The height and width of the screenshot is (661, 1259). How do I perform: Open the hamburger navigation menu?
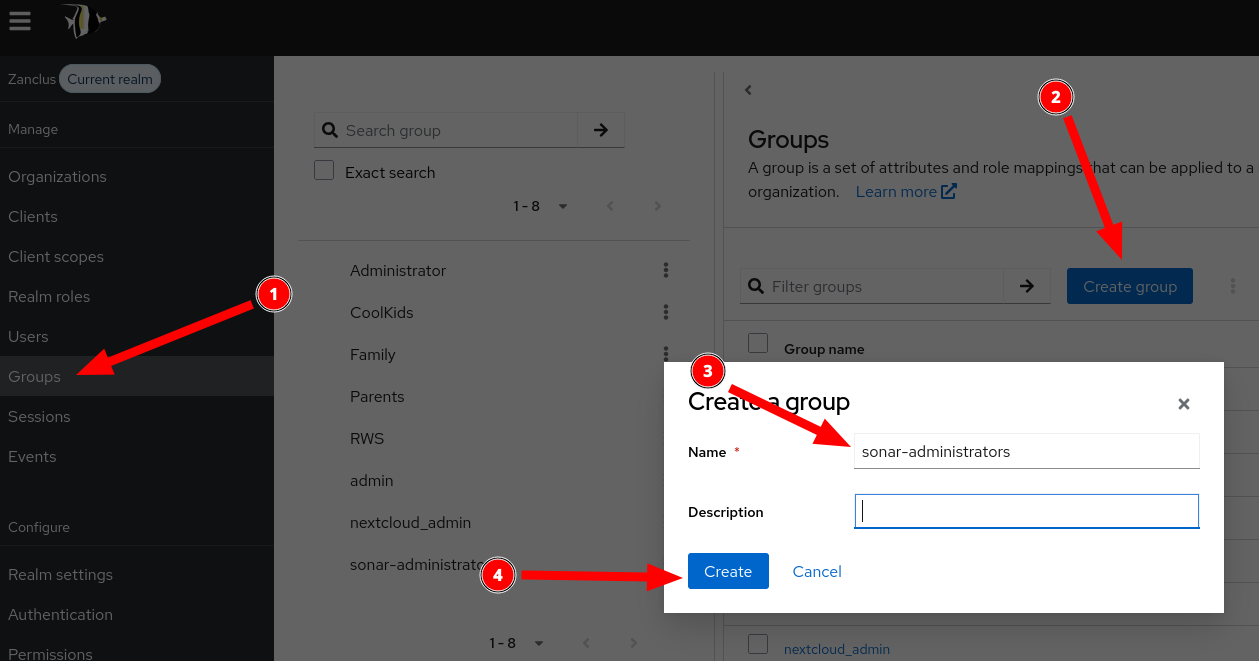[20, 21]
